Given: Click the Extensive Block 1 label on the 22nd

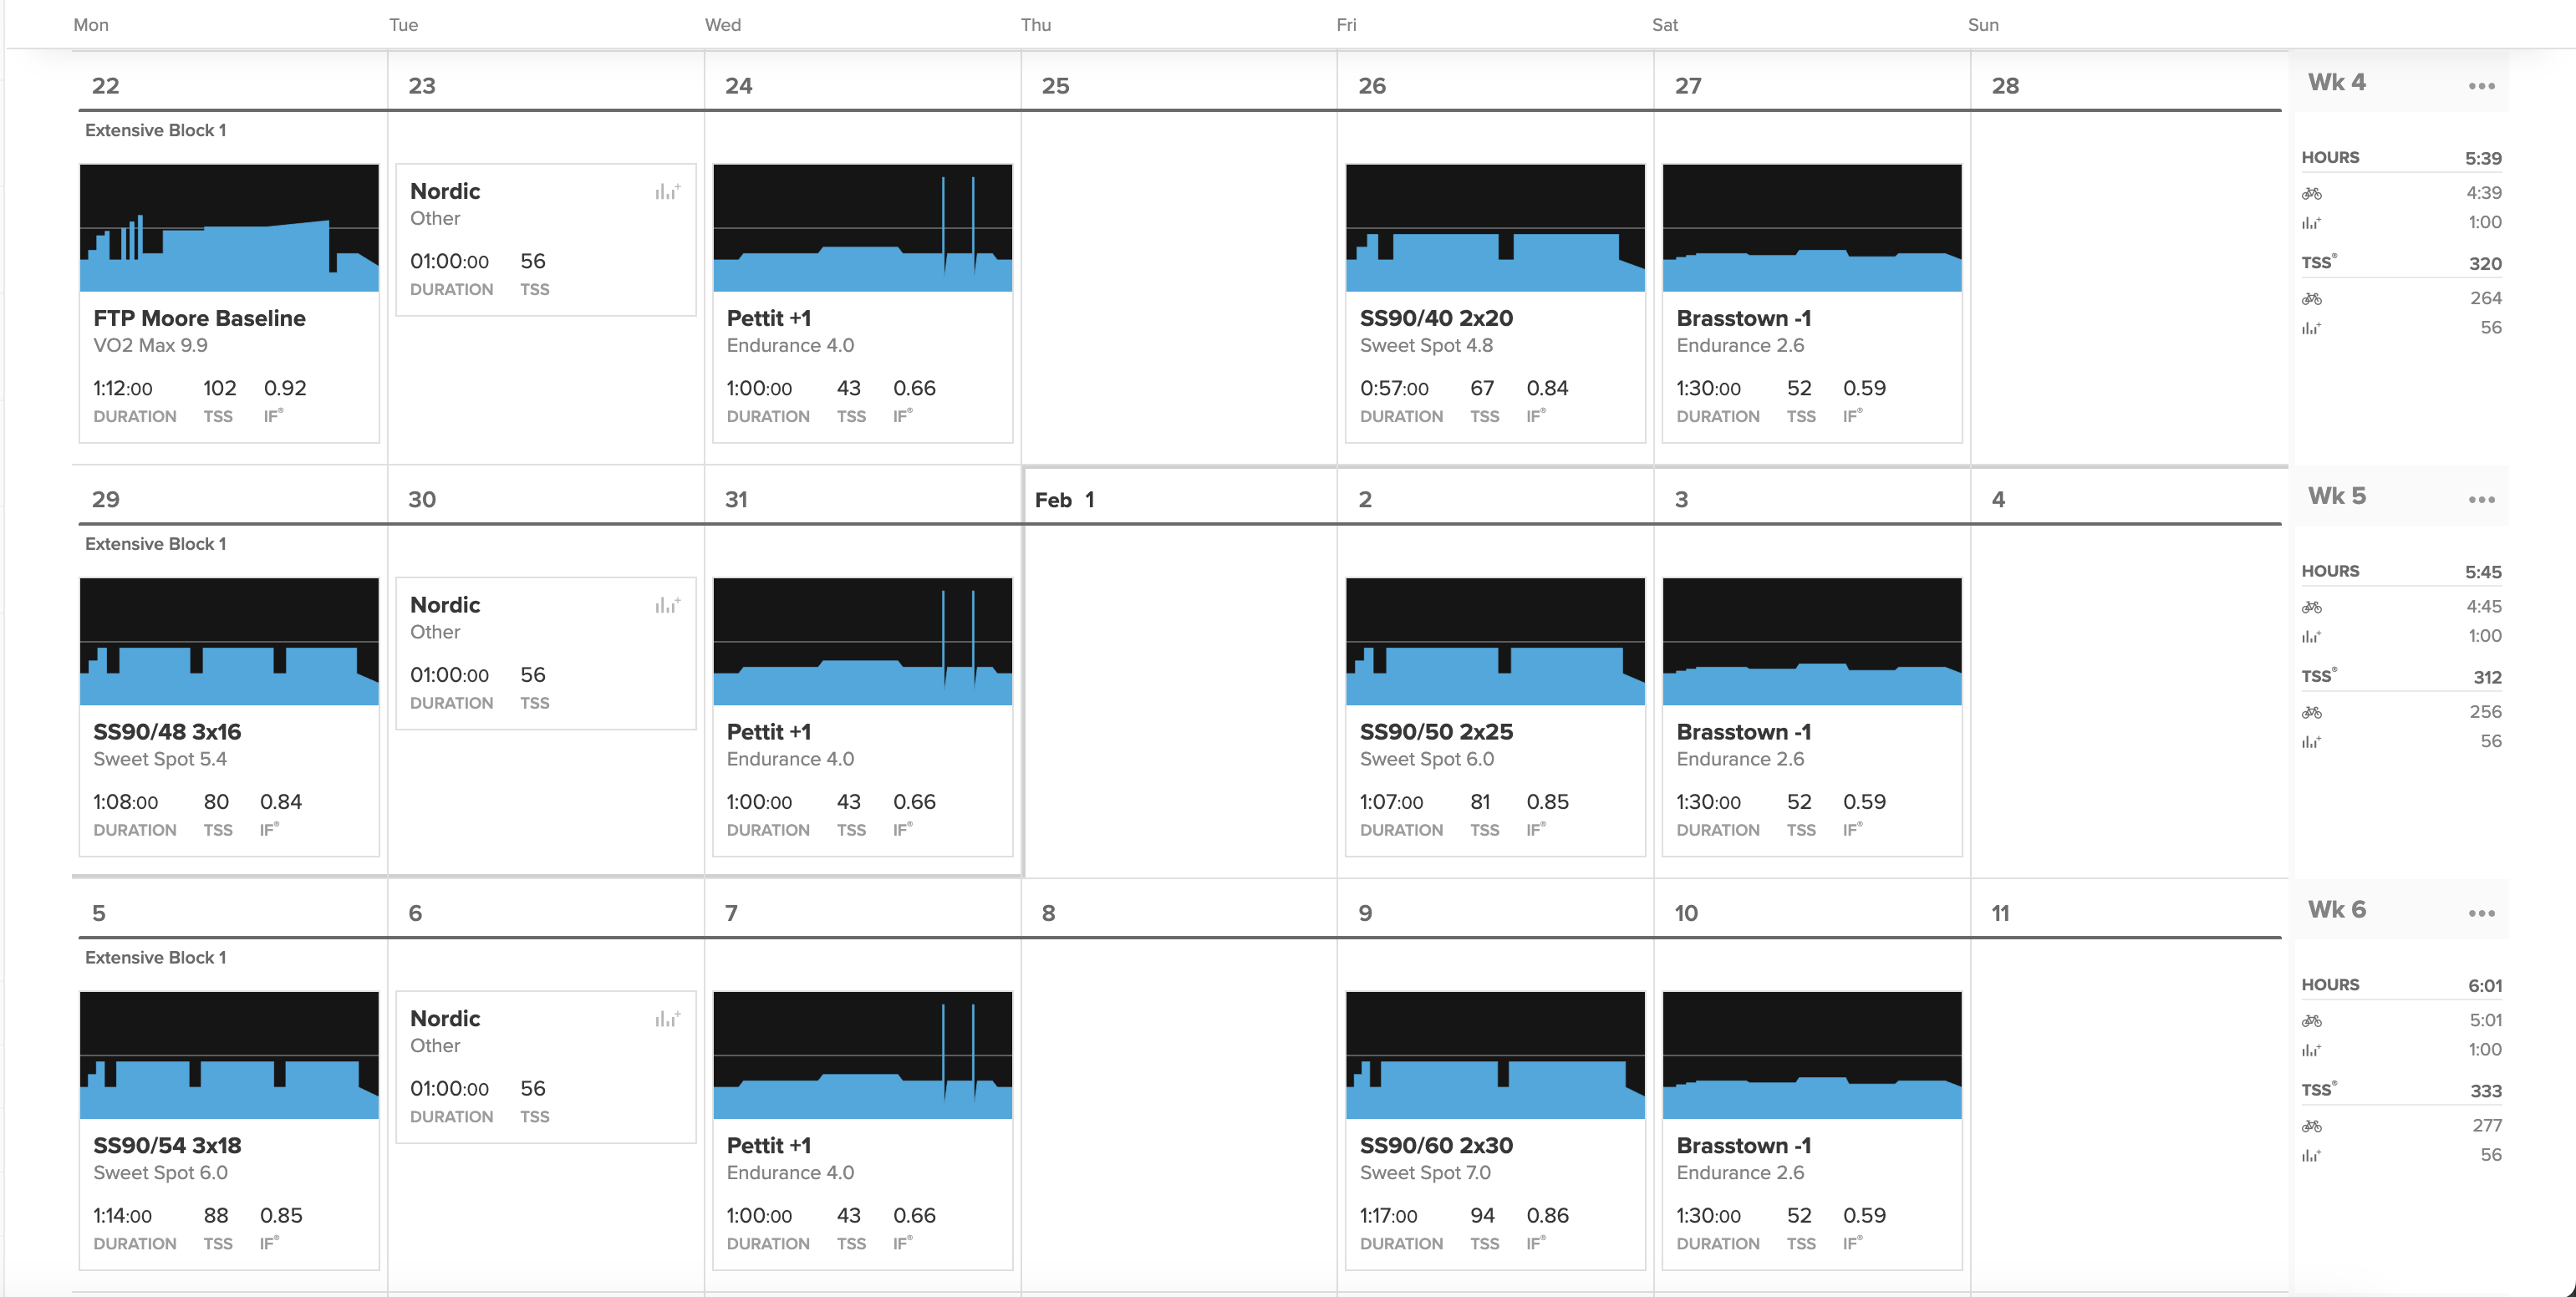Looking at the screenshot, I should [x=155, y=130].
